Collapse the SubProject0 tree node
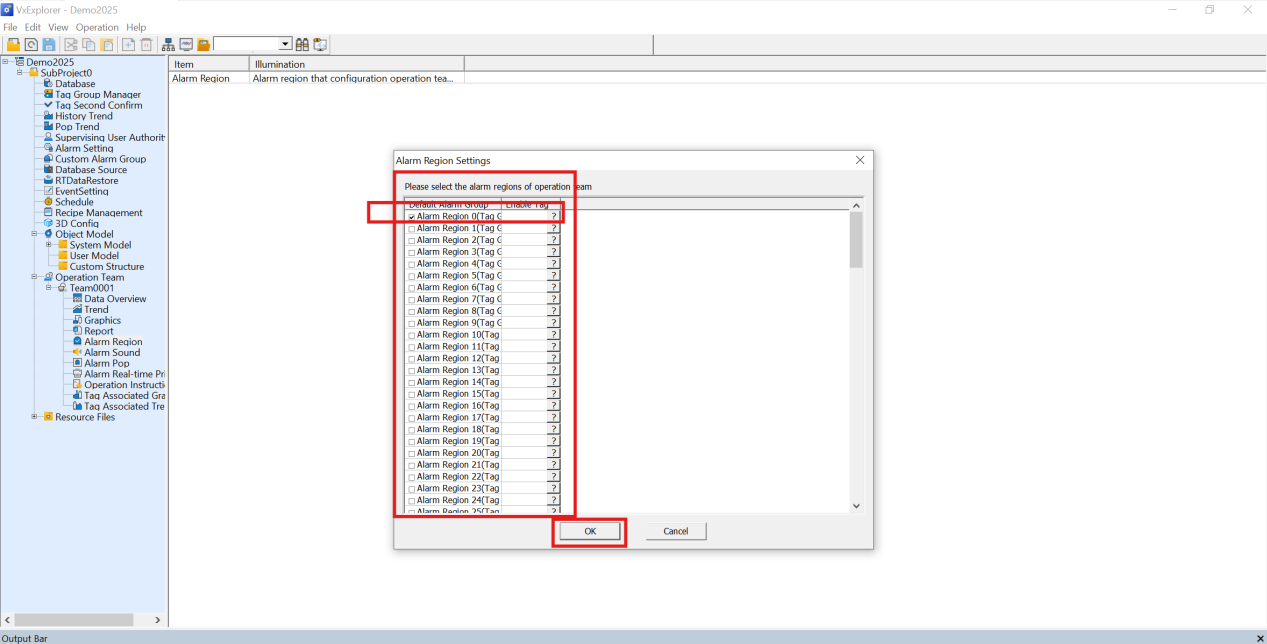This screenshot has height=644, width=1267. (x=20, y=73)
